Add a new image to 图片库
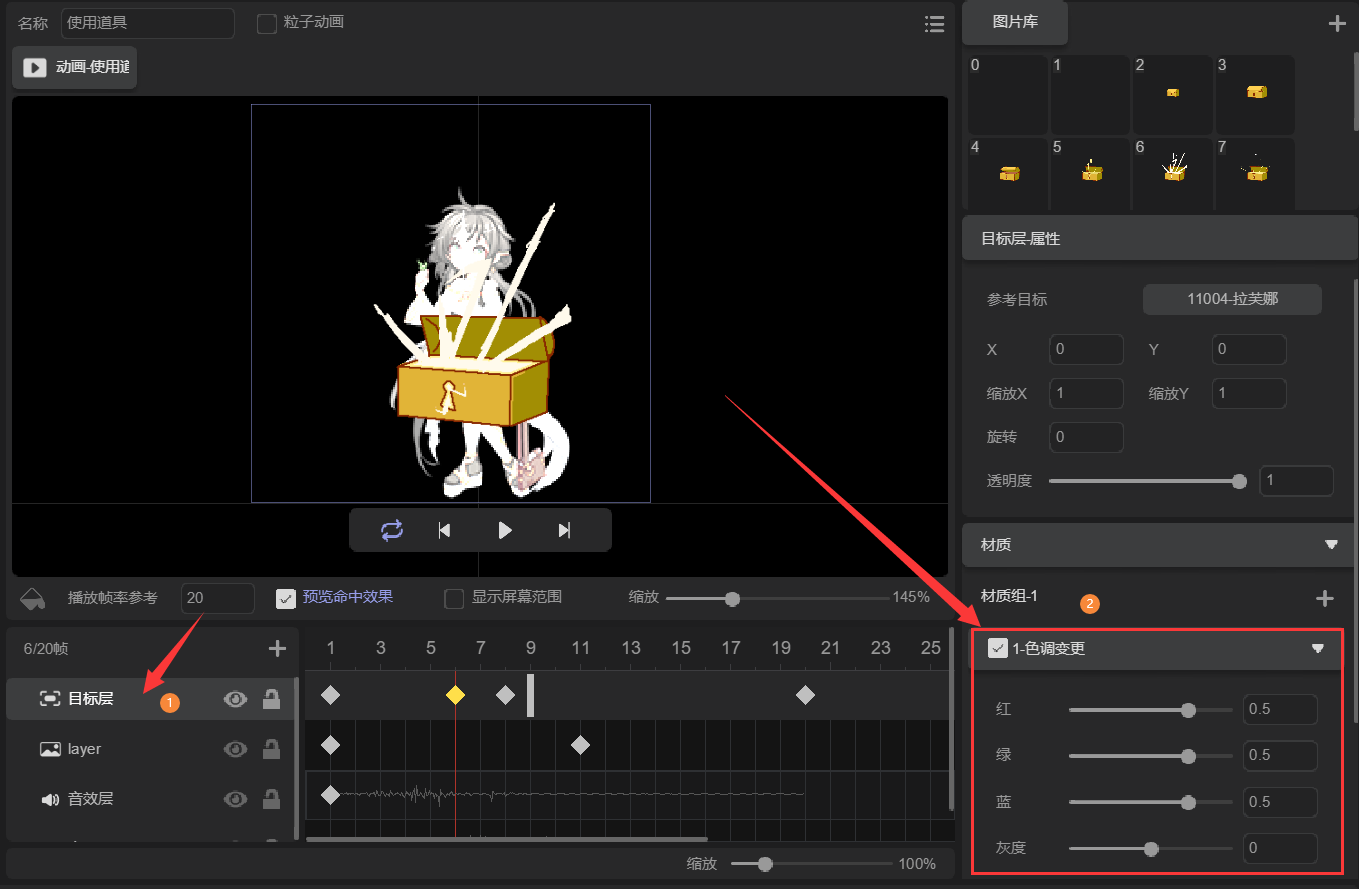 click(x=1337, y=24)
